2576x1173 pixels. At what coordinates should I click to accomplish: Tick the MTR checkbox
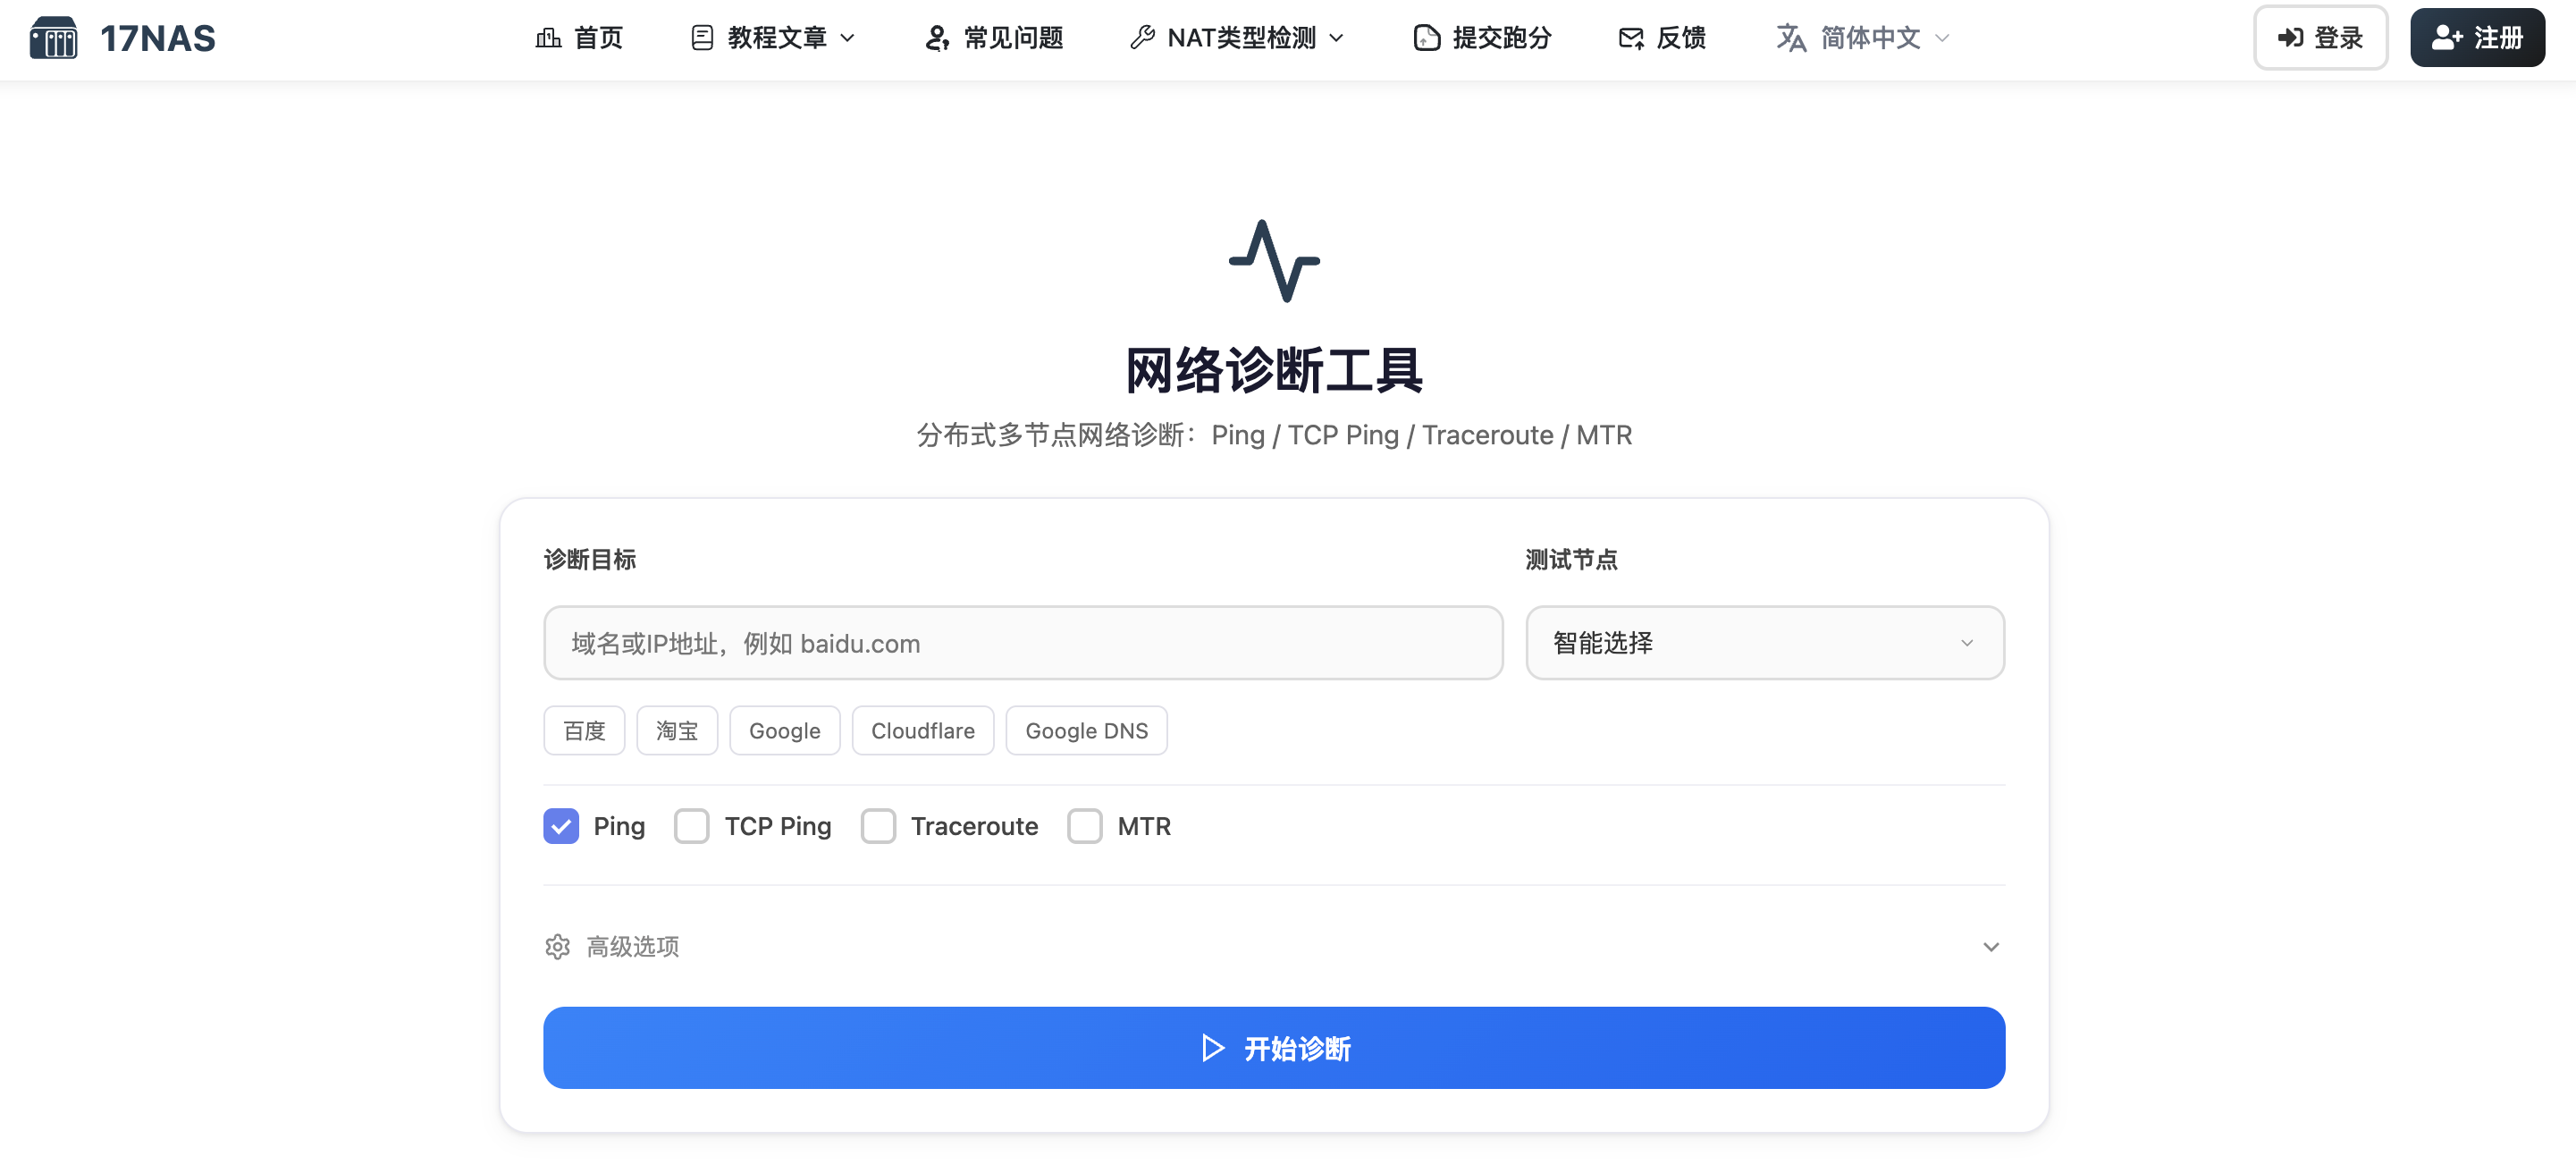coord(1084,826)
